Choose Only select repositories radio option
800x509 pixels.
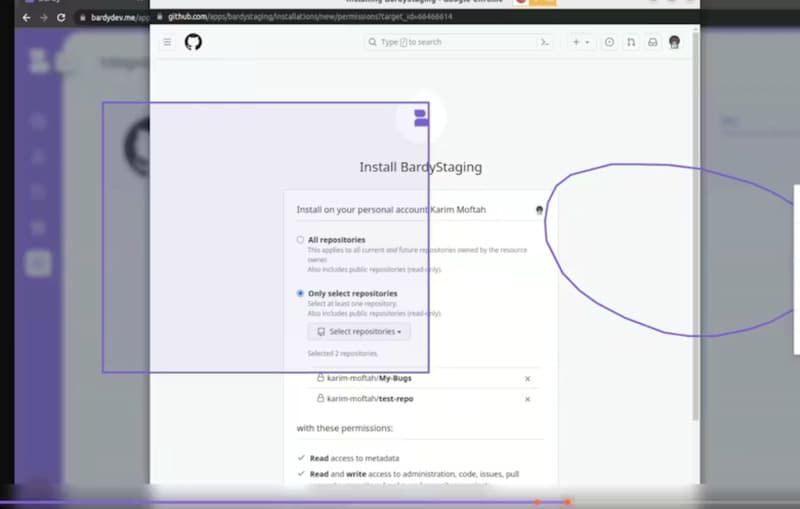tap(301, 294)
